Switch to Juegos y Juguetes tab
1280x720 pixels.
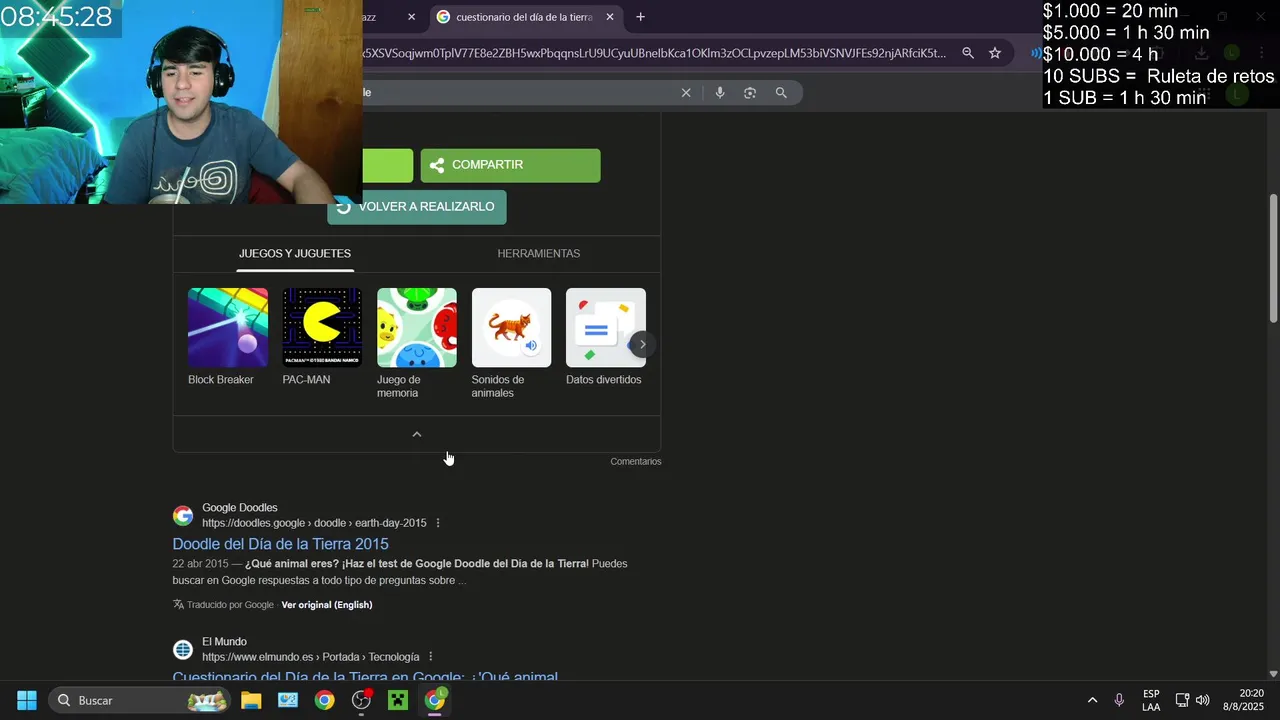click(295, 254)
